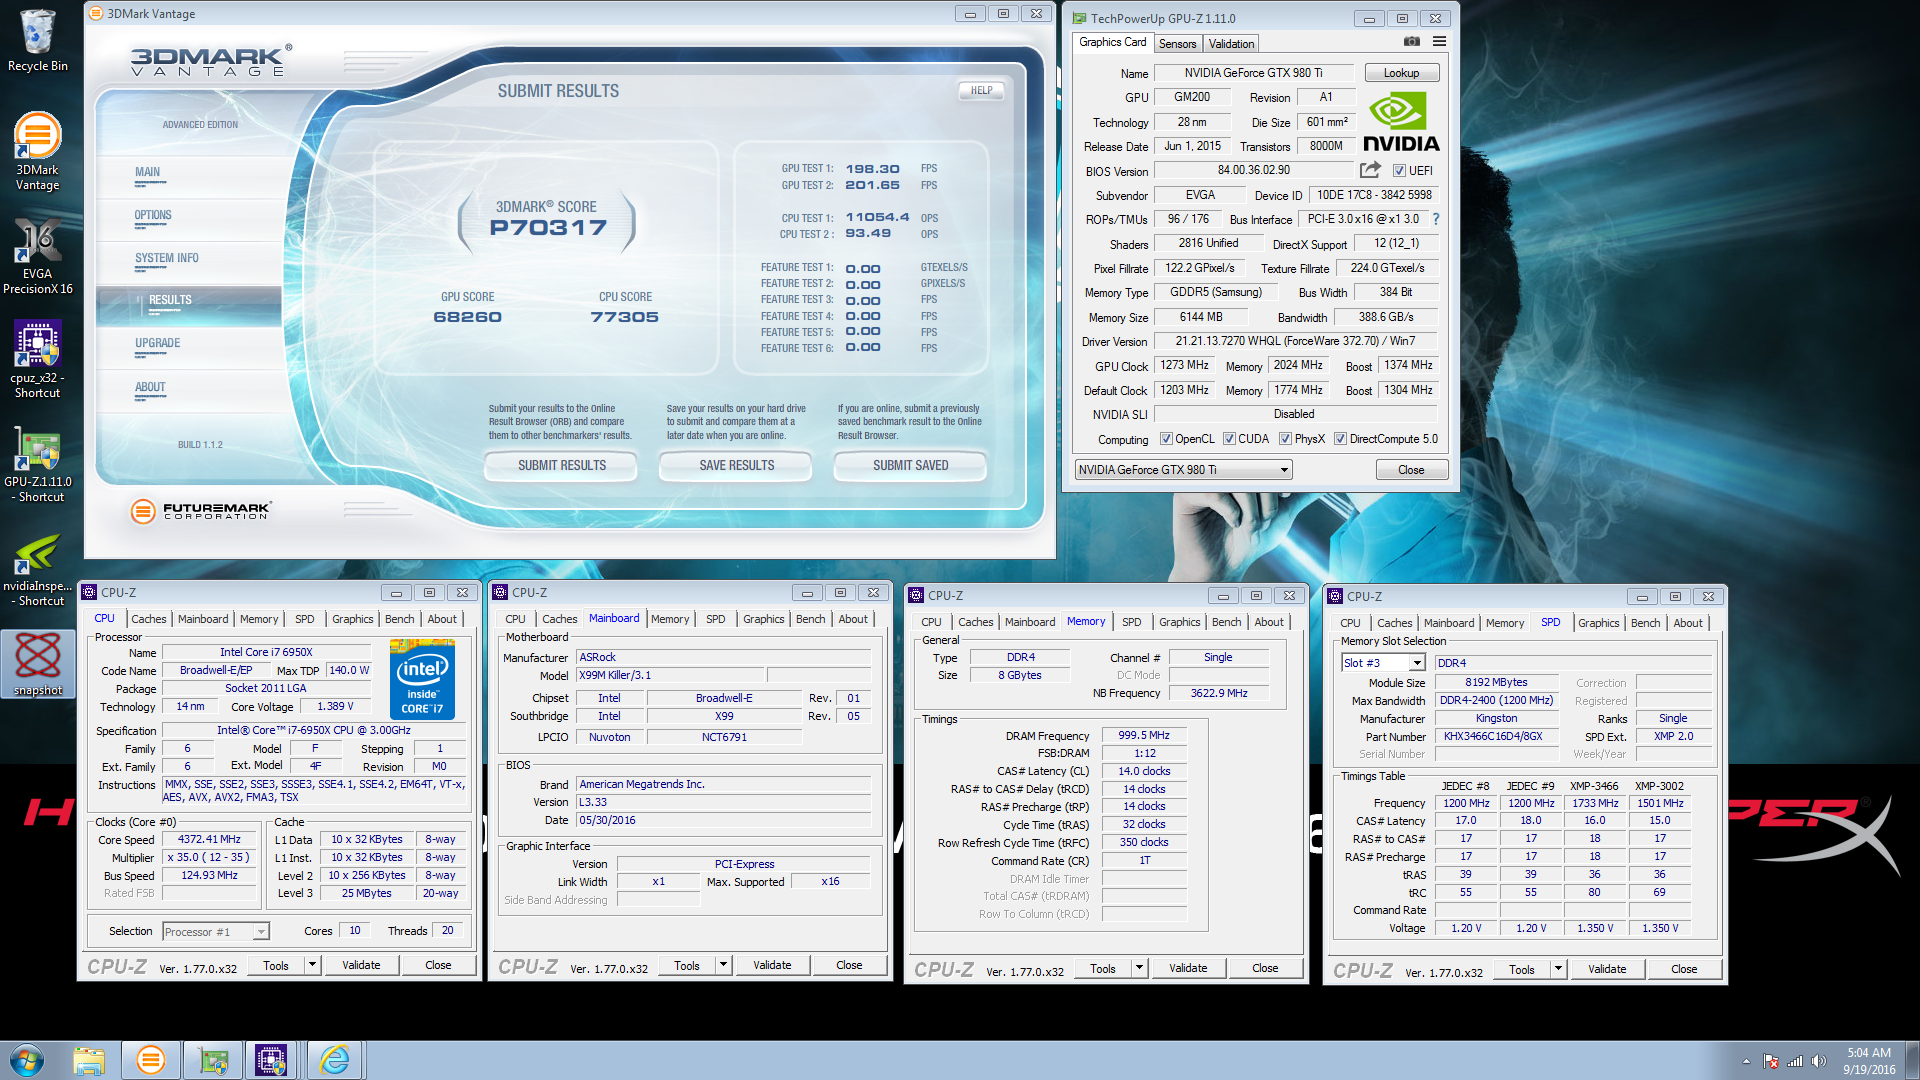The image size is (1920, 1080).
Task: Switch to the Validation tab in GPU-Z
Action: 1231,44
